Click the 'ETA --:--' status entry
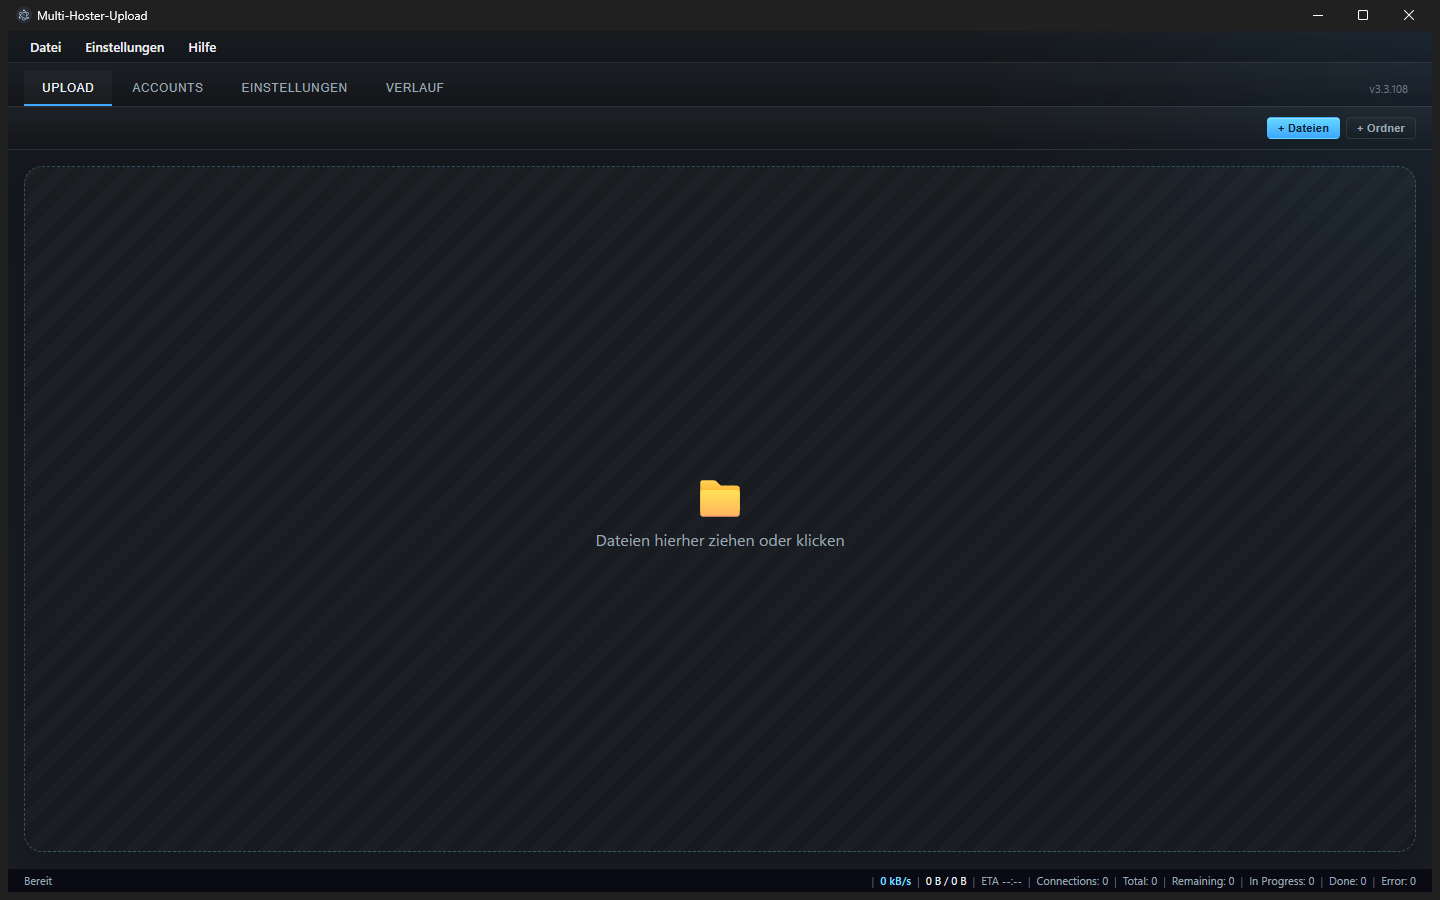This screenshot has height=900, width=1440. (1001, 881)
